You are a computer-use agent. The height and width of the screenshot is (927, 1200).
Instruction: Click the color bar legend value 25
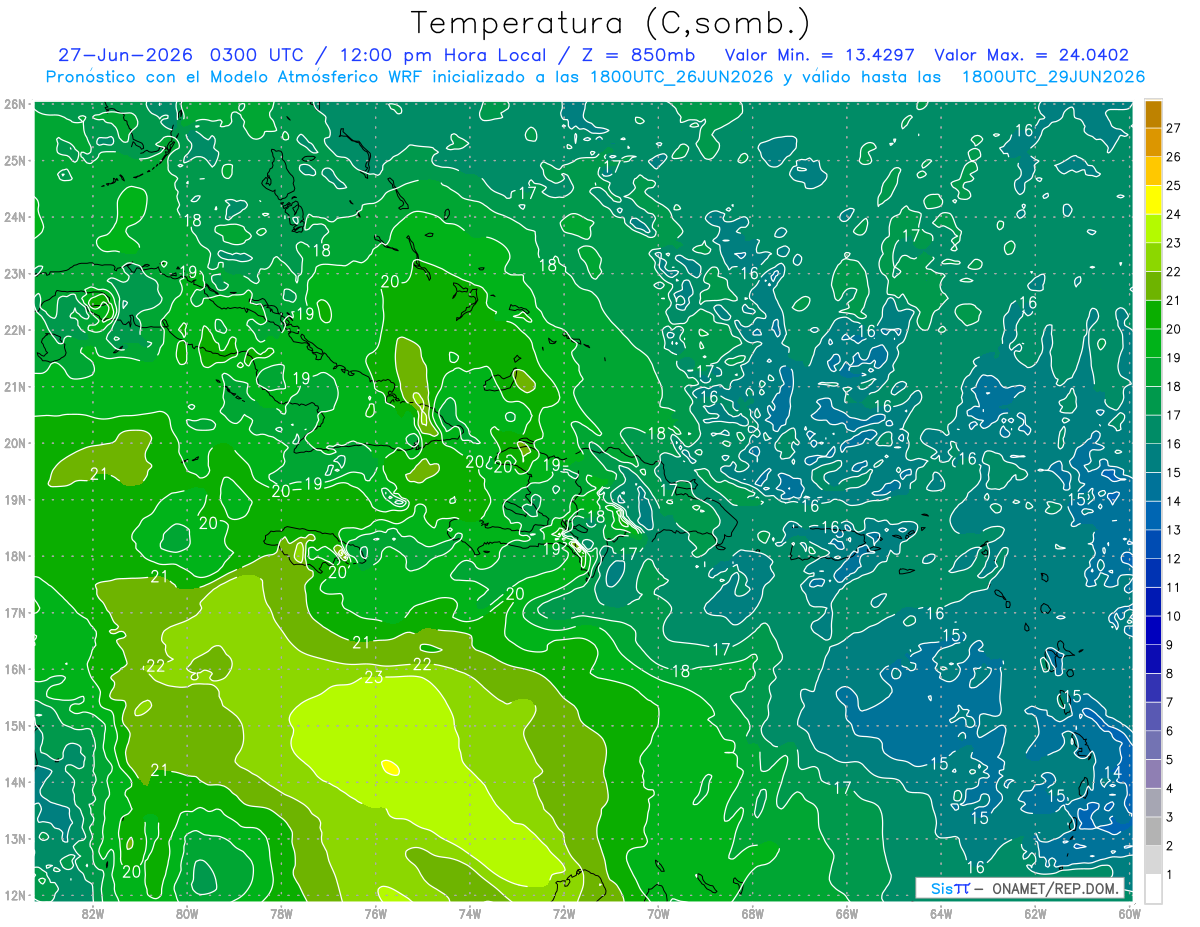click(1174, 185)
